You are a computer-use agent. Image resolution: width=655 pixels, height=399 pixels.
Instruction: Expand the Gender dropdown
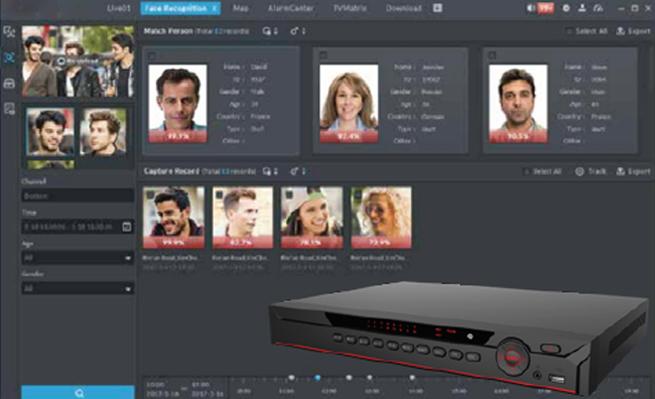click(78, 288)
